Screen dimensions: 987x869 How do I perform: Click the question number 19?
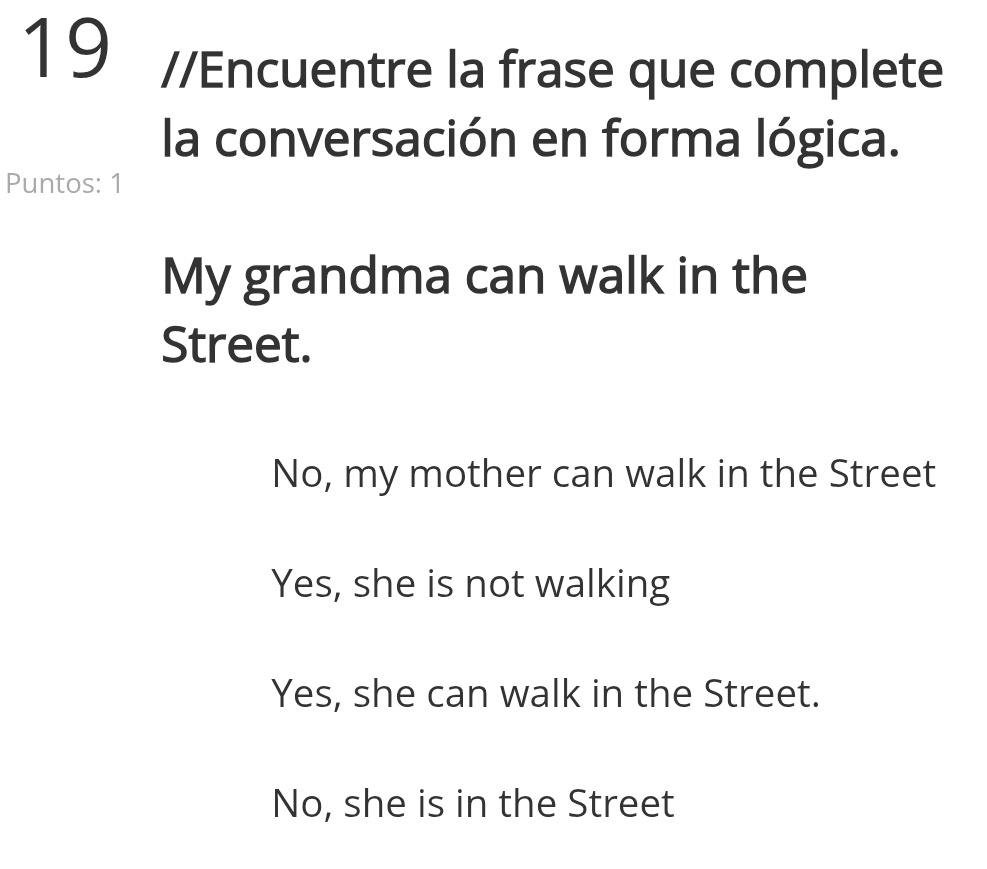coord(65,50)
